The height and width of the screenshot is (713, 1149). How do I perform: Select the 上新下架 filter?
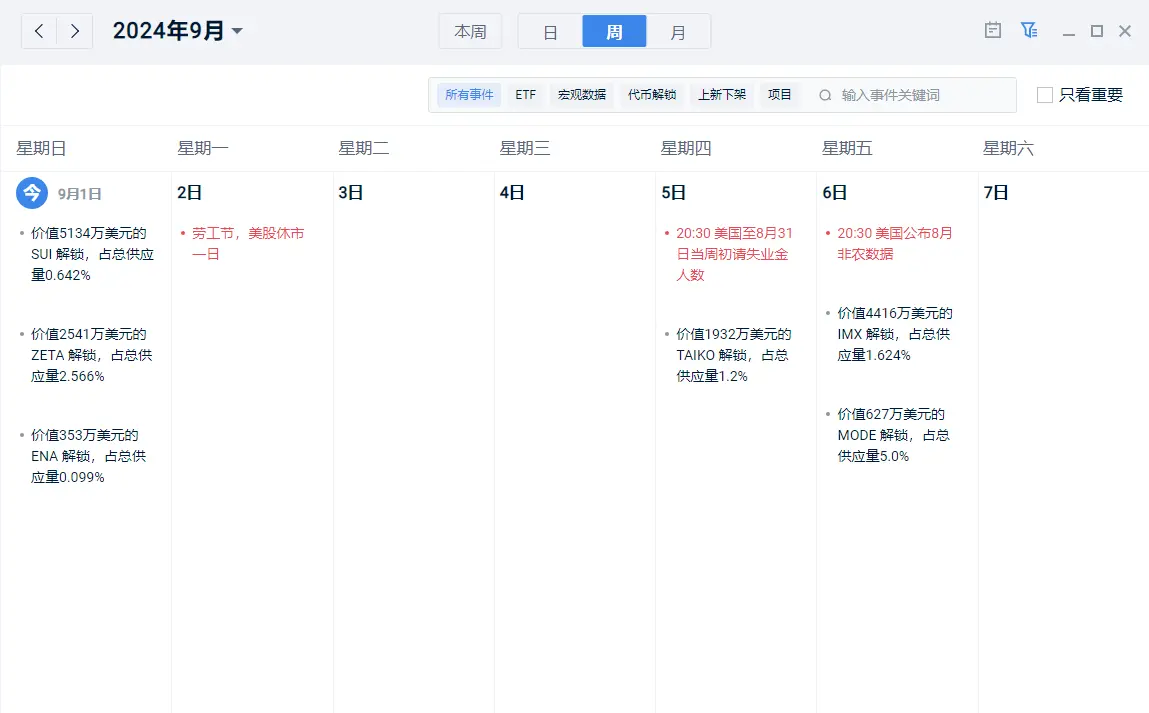tap(722, 95)
